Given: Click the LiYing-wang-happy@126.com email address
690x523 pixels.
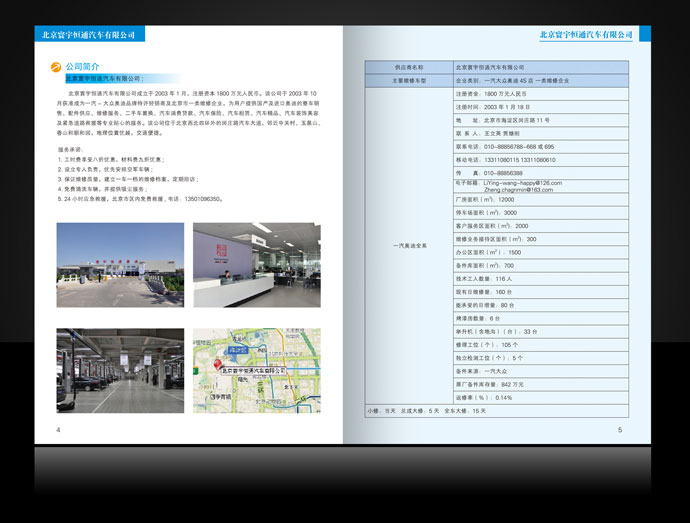Looking at the screenshot, I should tap(523, 183).
